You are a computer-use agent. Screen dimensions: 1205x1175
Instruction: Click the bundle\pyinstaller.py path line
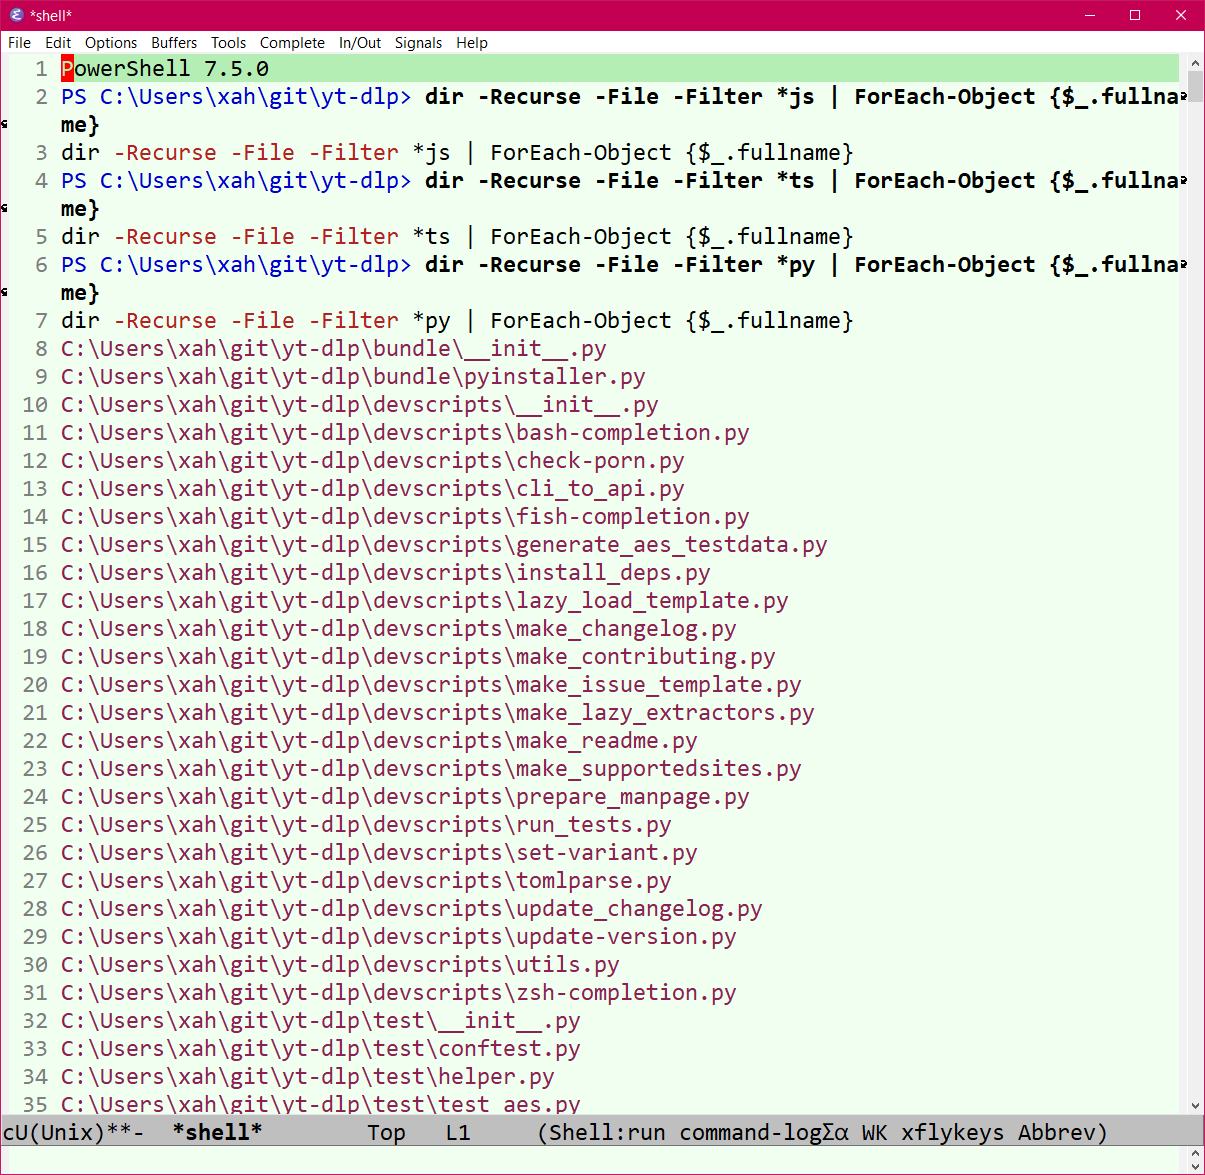353,377
